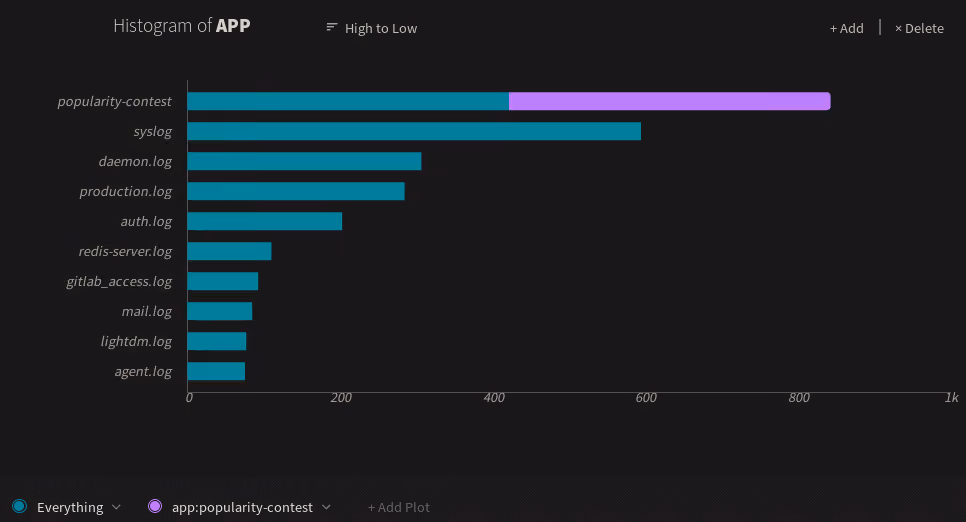This screenshot has height=522, width=966.
Task: Click the 200 axis tick label
Action: [341, 398]
